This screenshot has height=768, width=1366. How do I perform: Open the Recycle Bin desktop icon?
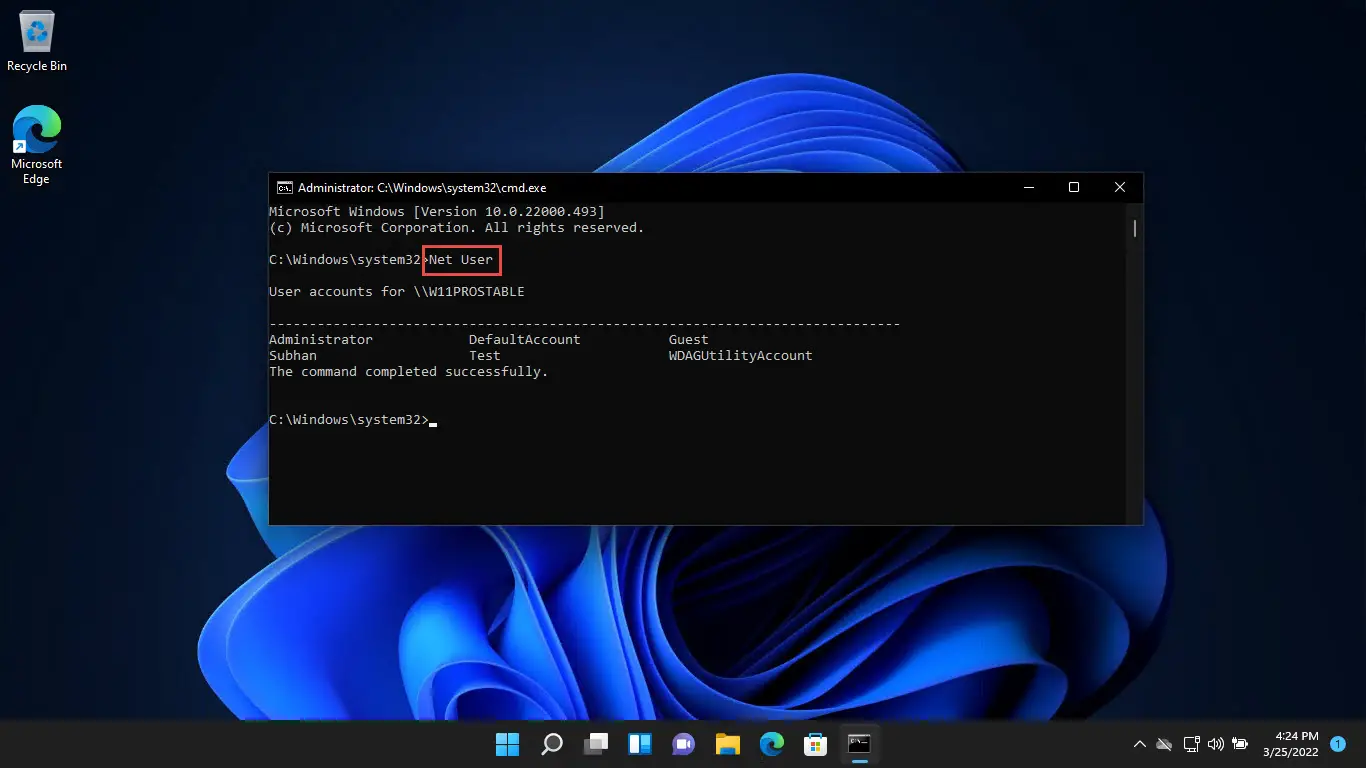[37, 41]
